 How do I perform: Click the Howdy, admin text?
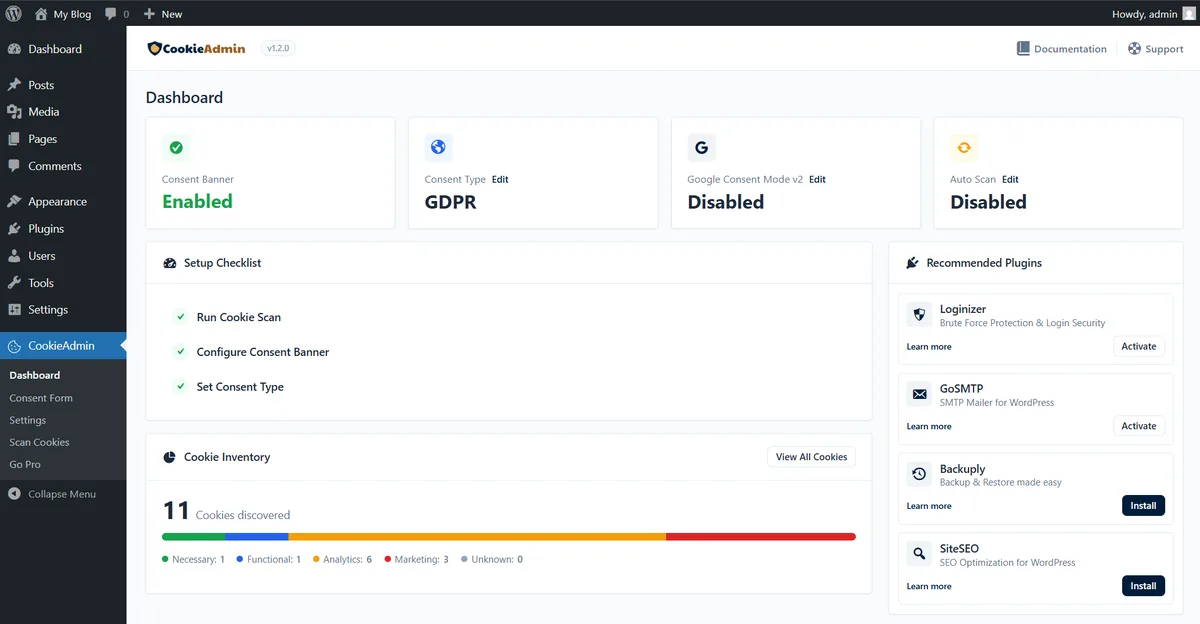[x=1143, y=14]
